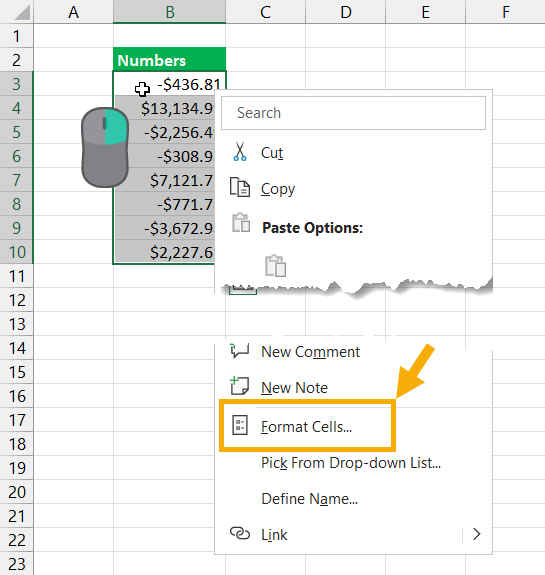
Task: Select row 15 header
Action: tap(17, 372)
